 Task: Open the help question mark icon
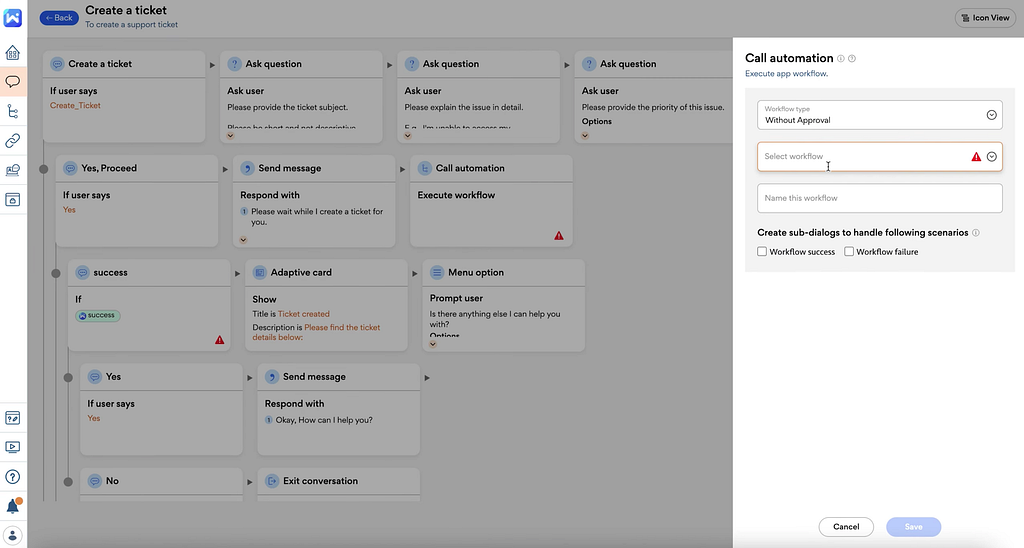pos(12,477)
